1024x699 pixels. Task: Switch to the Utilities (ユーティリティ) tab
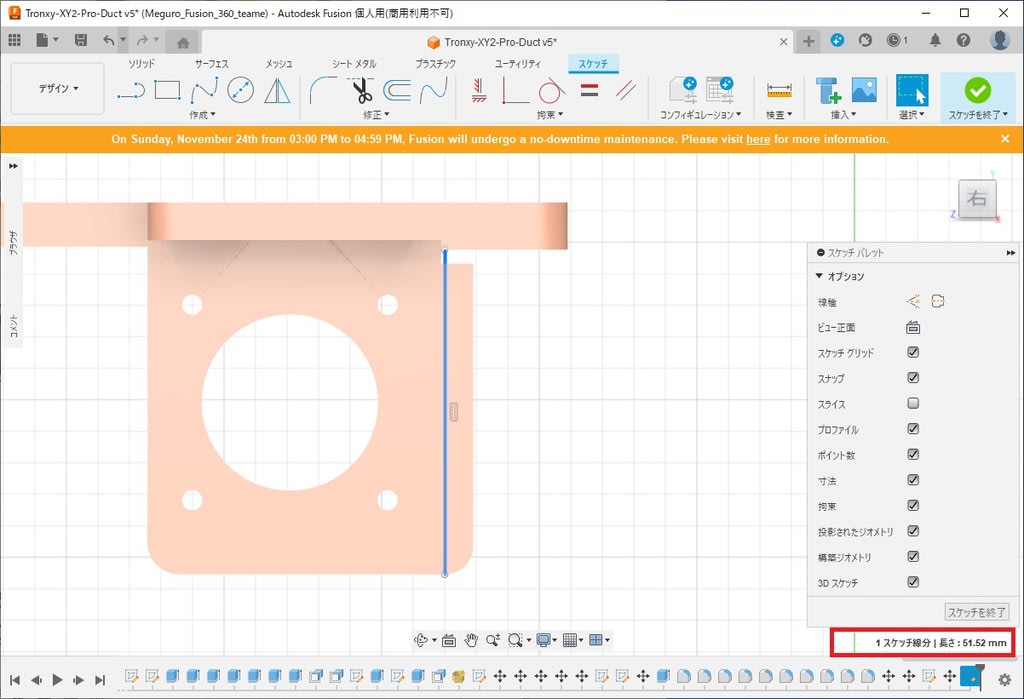pos(517,63)
